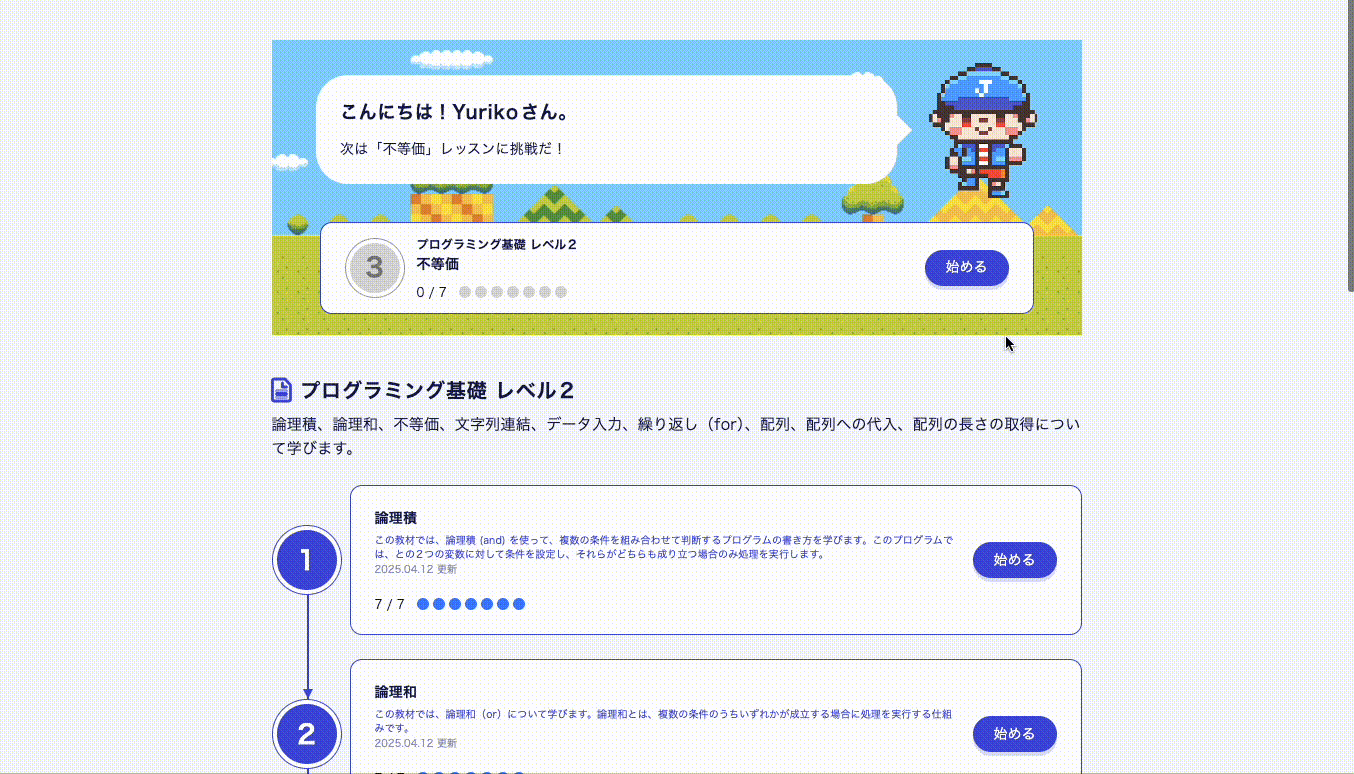Viewport: 1354px width, 774px height.
Task: Click the document icon beside プログラミング基礎 レベル２
Action: [x=282, y=390]
